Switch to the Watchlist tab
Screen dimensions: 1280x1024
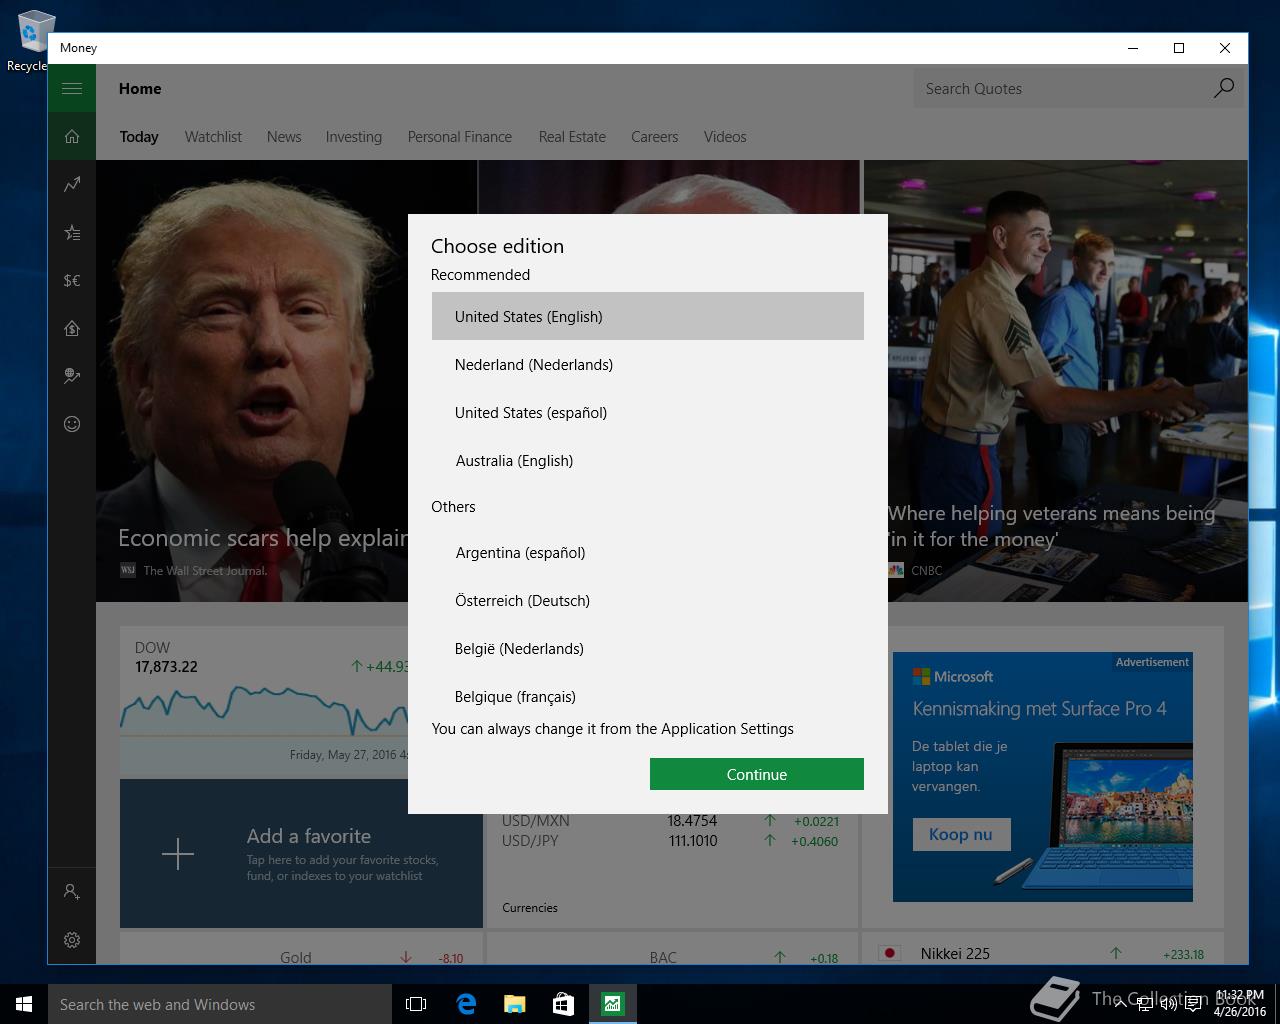pos(213,137)
